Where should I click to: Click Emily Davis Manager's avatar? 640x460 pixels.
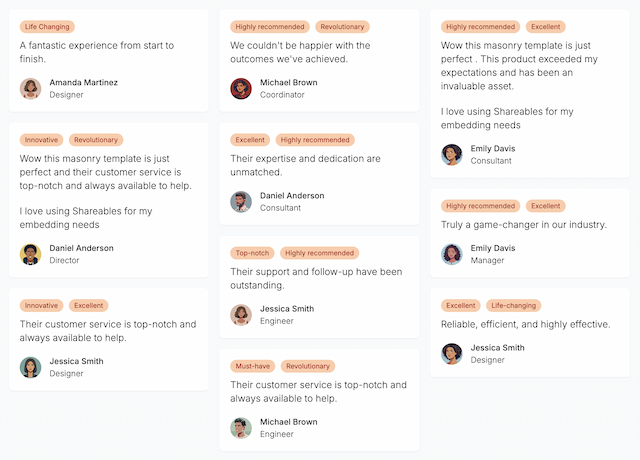tap(452, 254)
